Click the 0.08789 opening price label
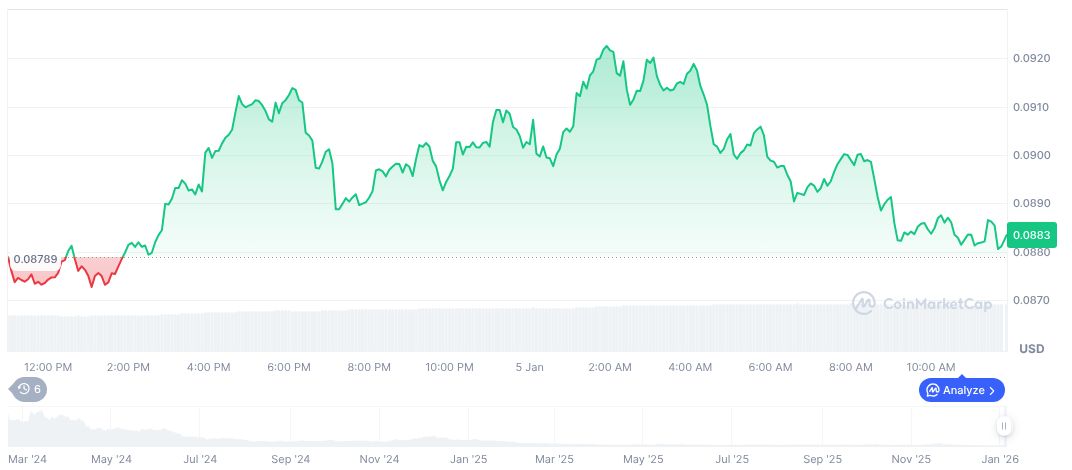The image size is (1072, 470). [33, 260]
